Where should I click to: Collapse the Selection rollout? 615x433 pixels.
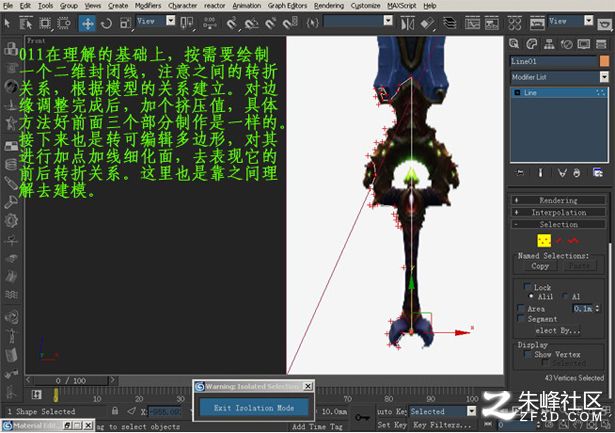[x=559, y=225]
